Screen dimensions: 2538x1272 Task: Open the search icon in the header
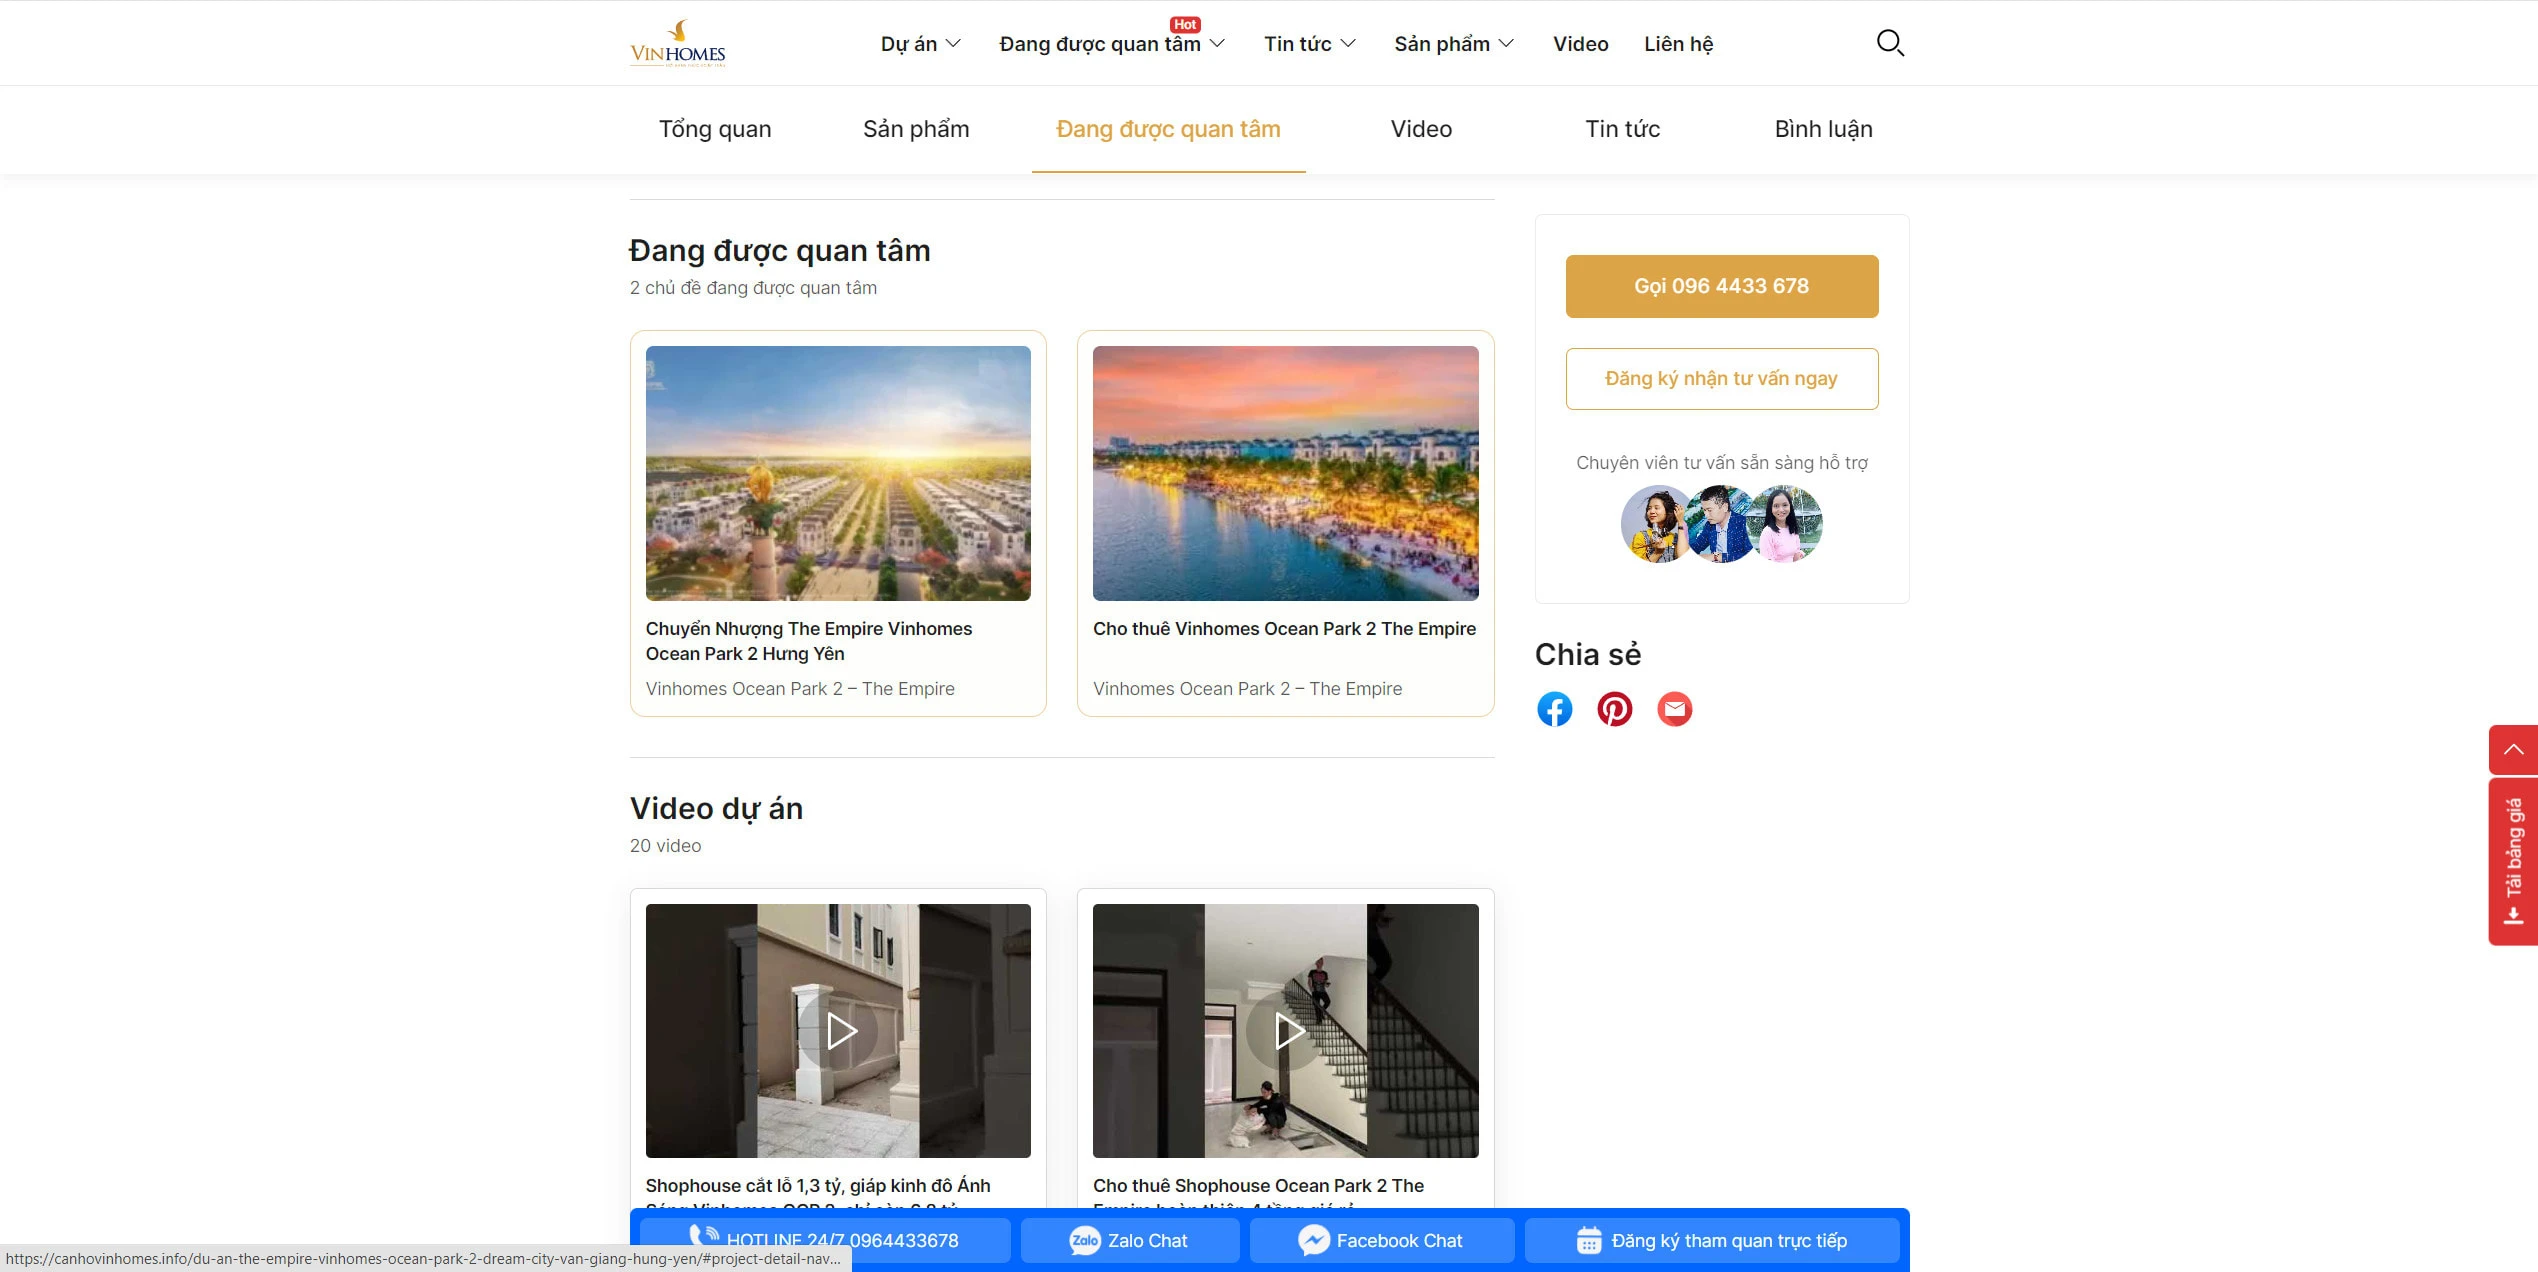coord(1890,43)
